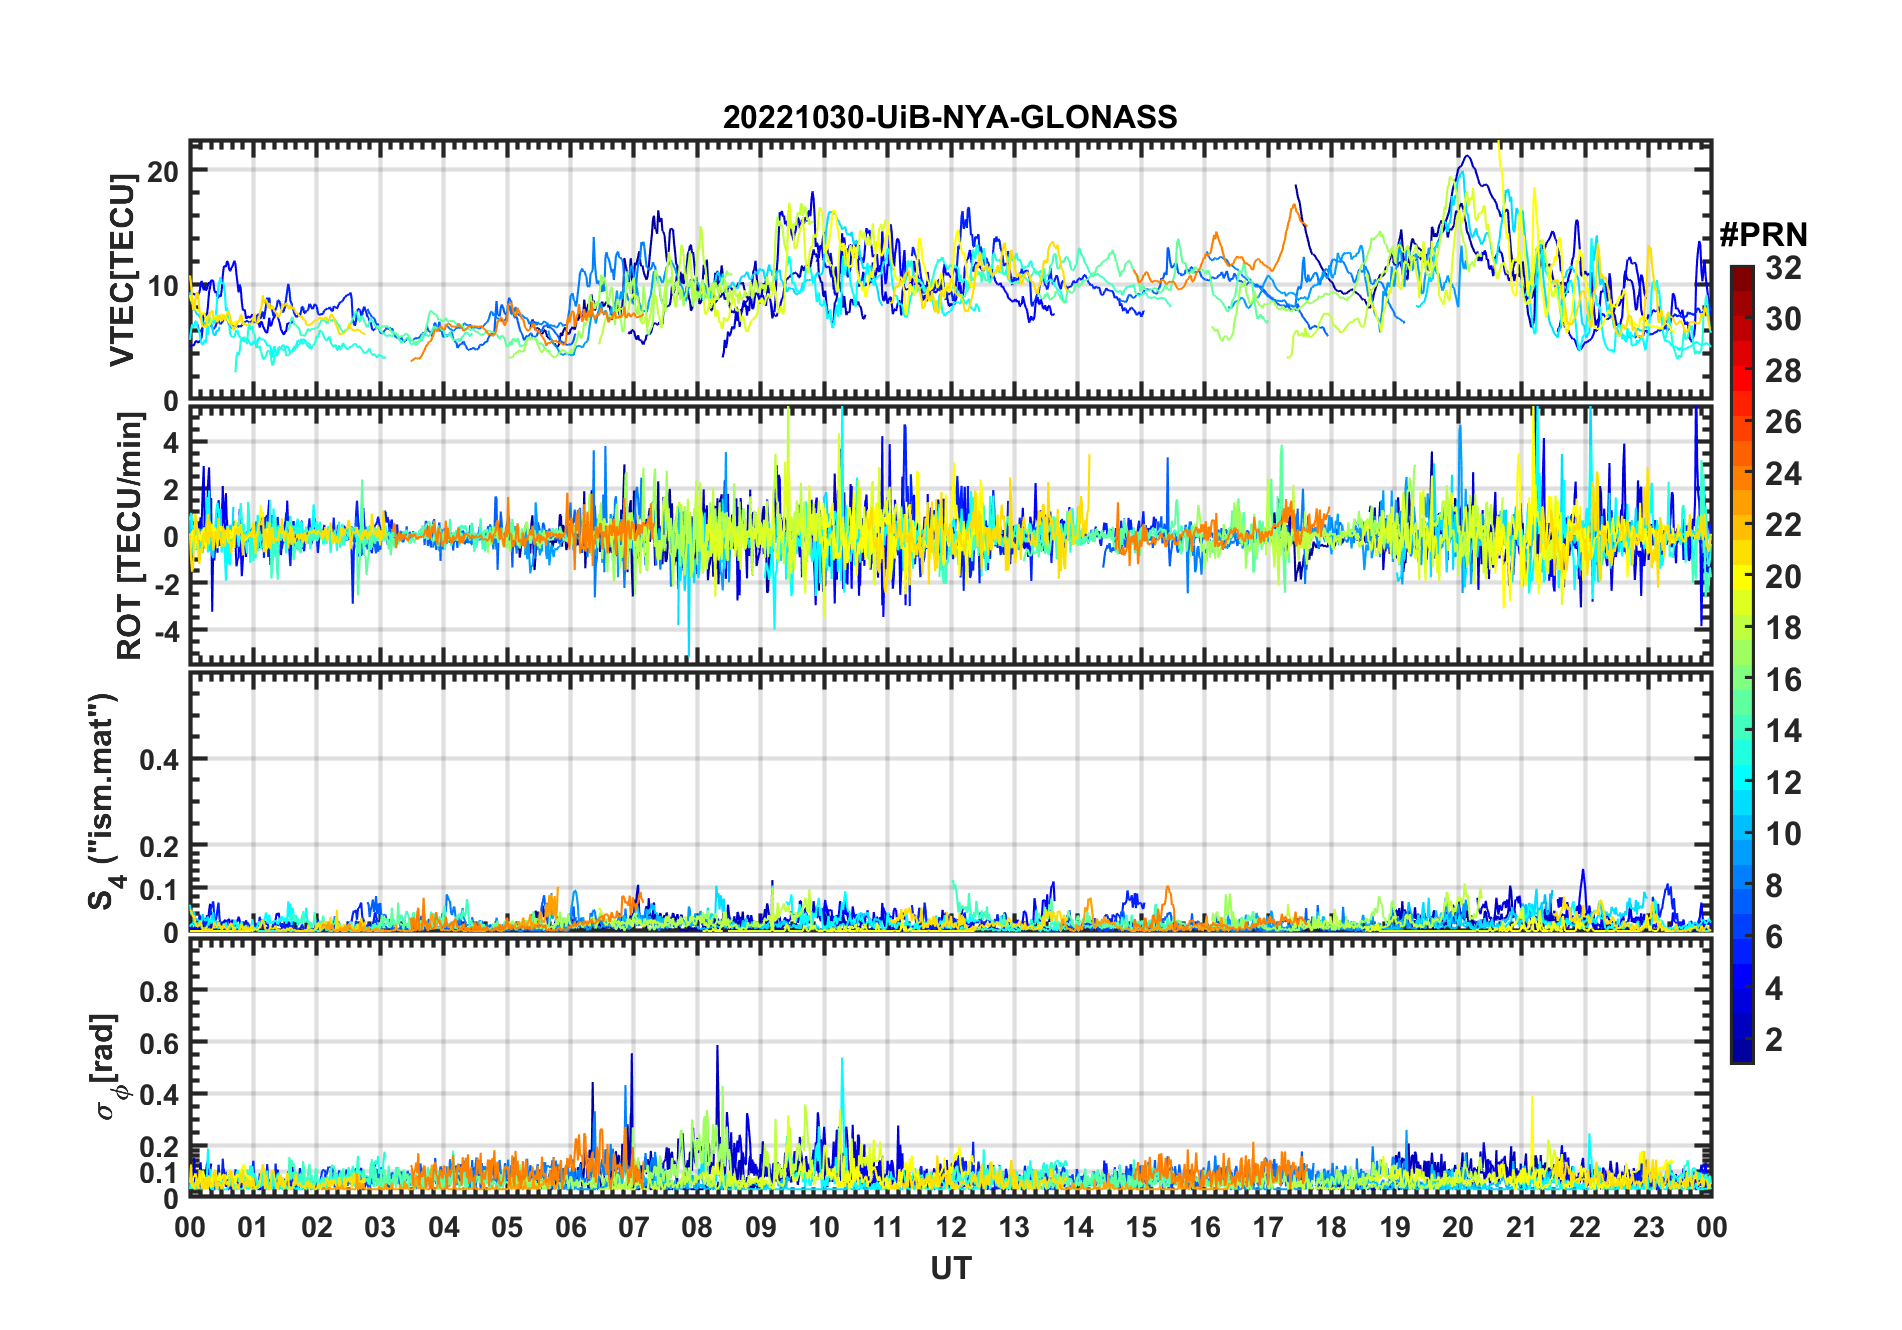The height and width of the screenshot is (1330, 1902).
Task: Click x-axis tick label 12
Action: [x=950, y=1227]
